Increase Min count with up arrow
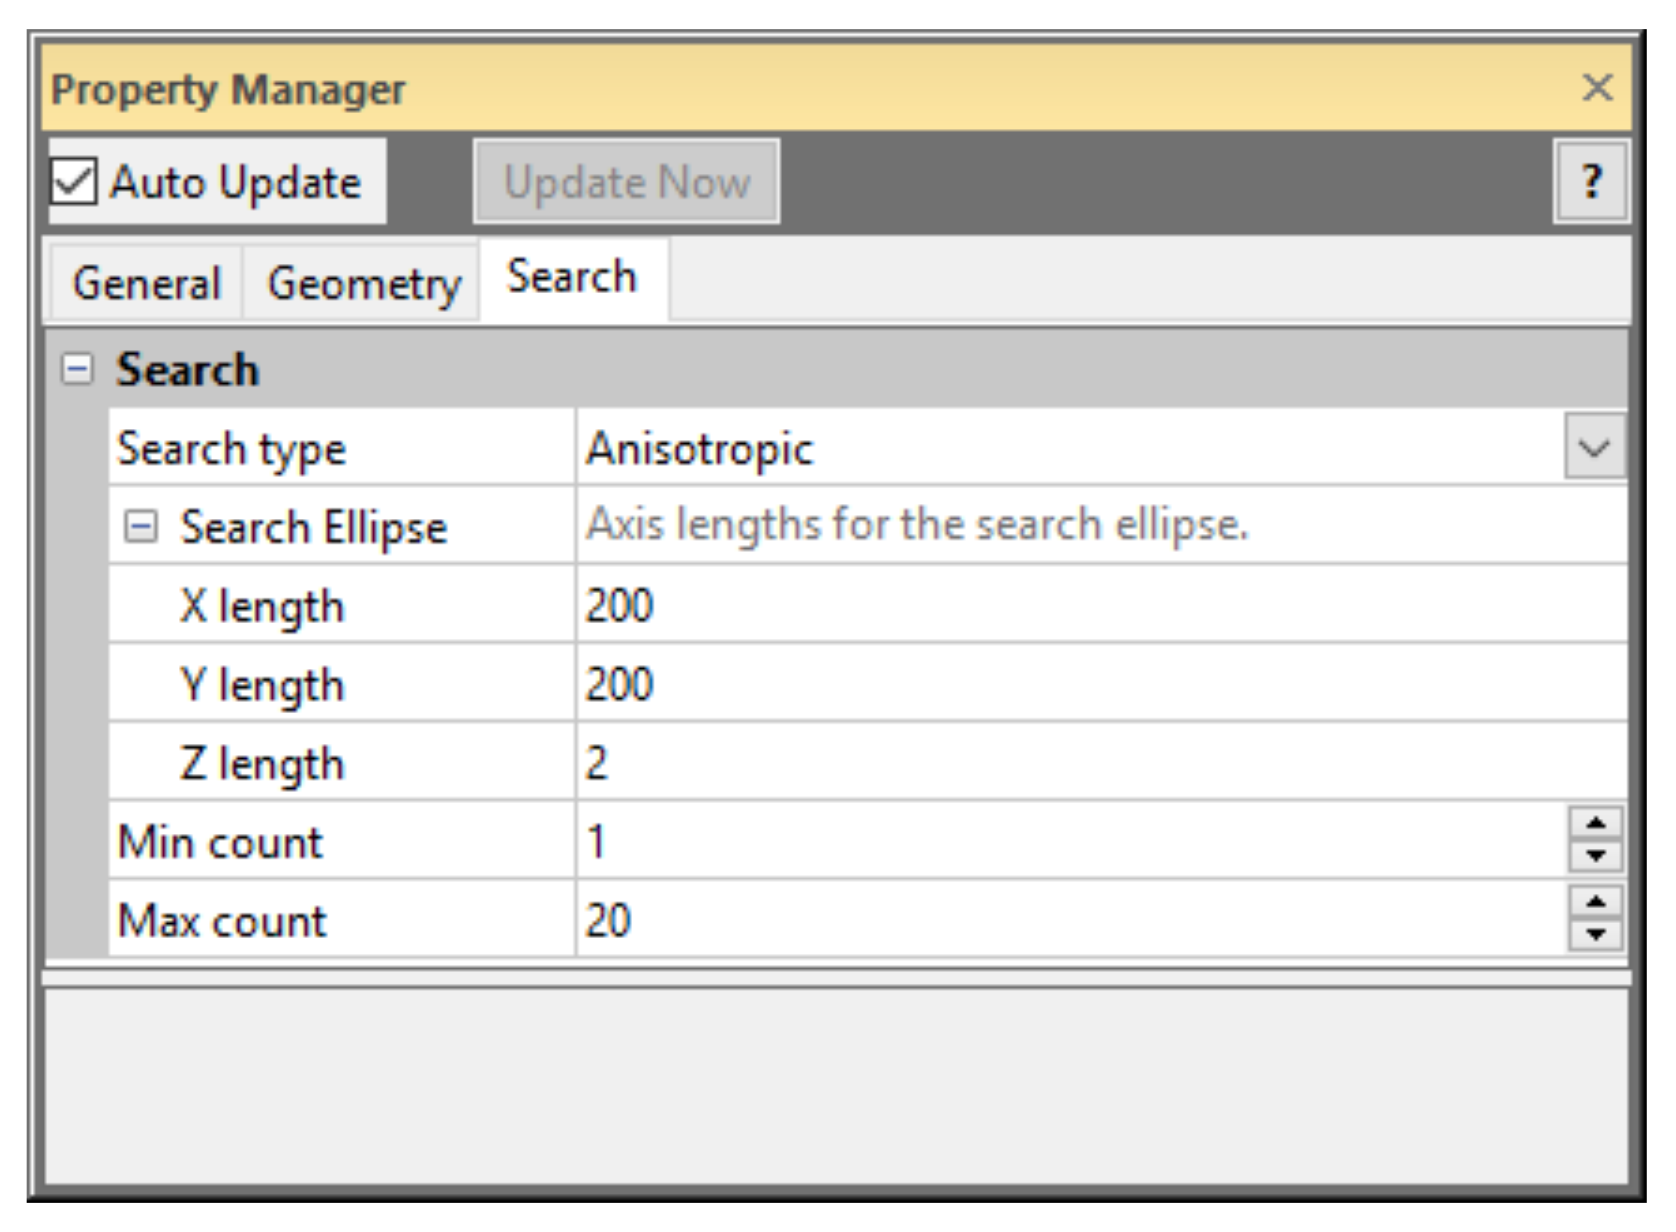This screenshot has width=1676, height=1232. (x=1595, y=824)
